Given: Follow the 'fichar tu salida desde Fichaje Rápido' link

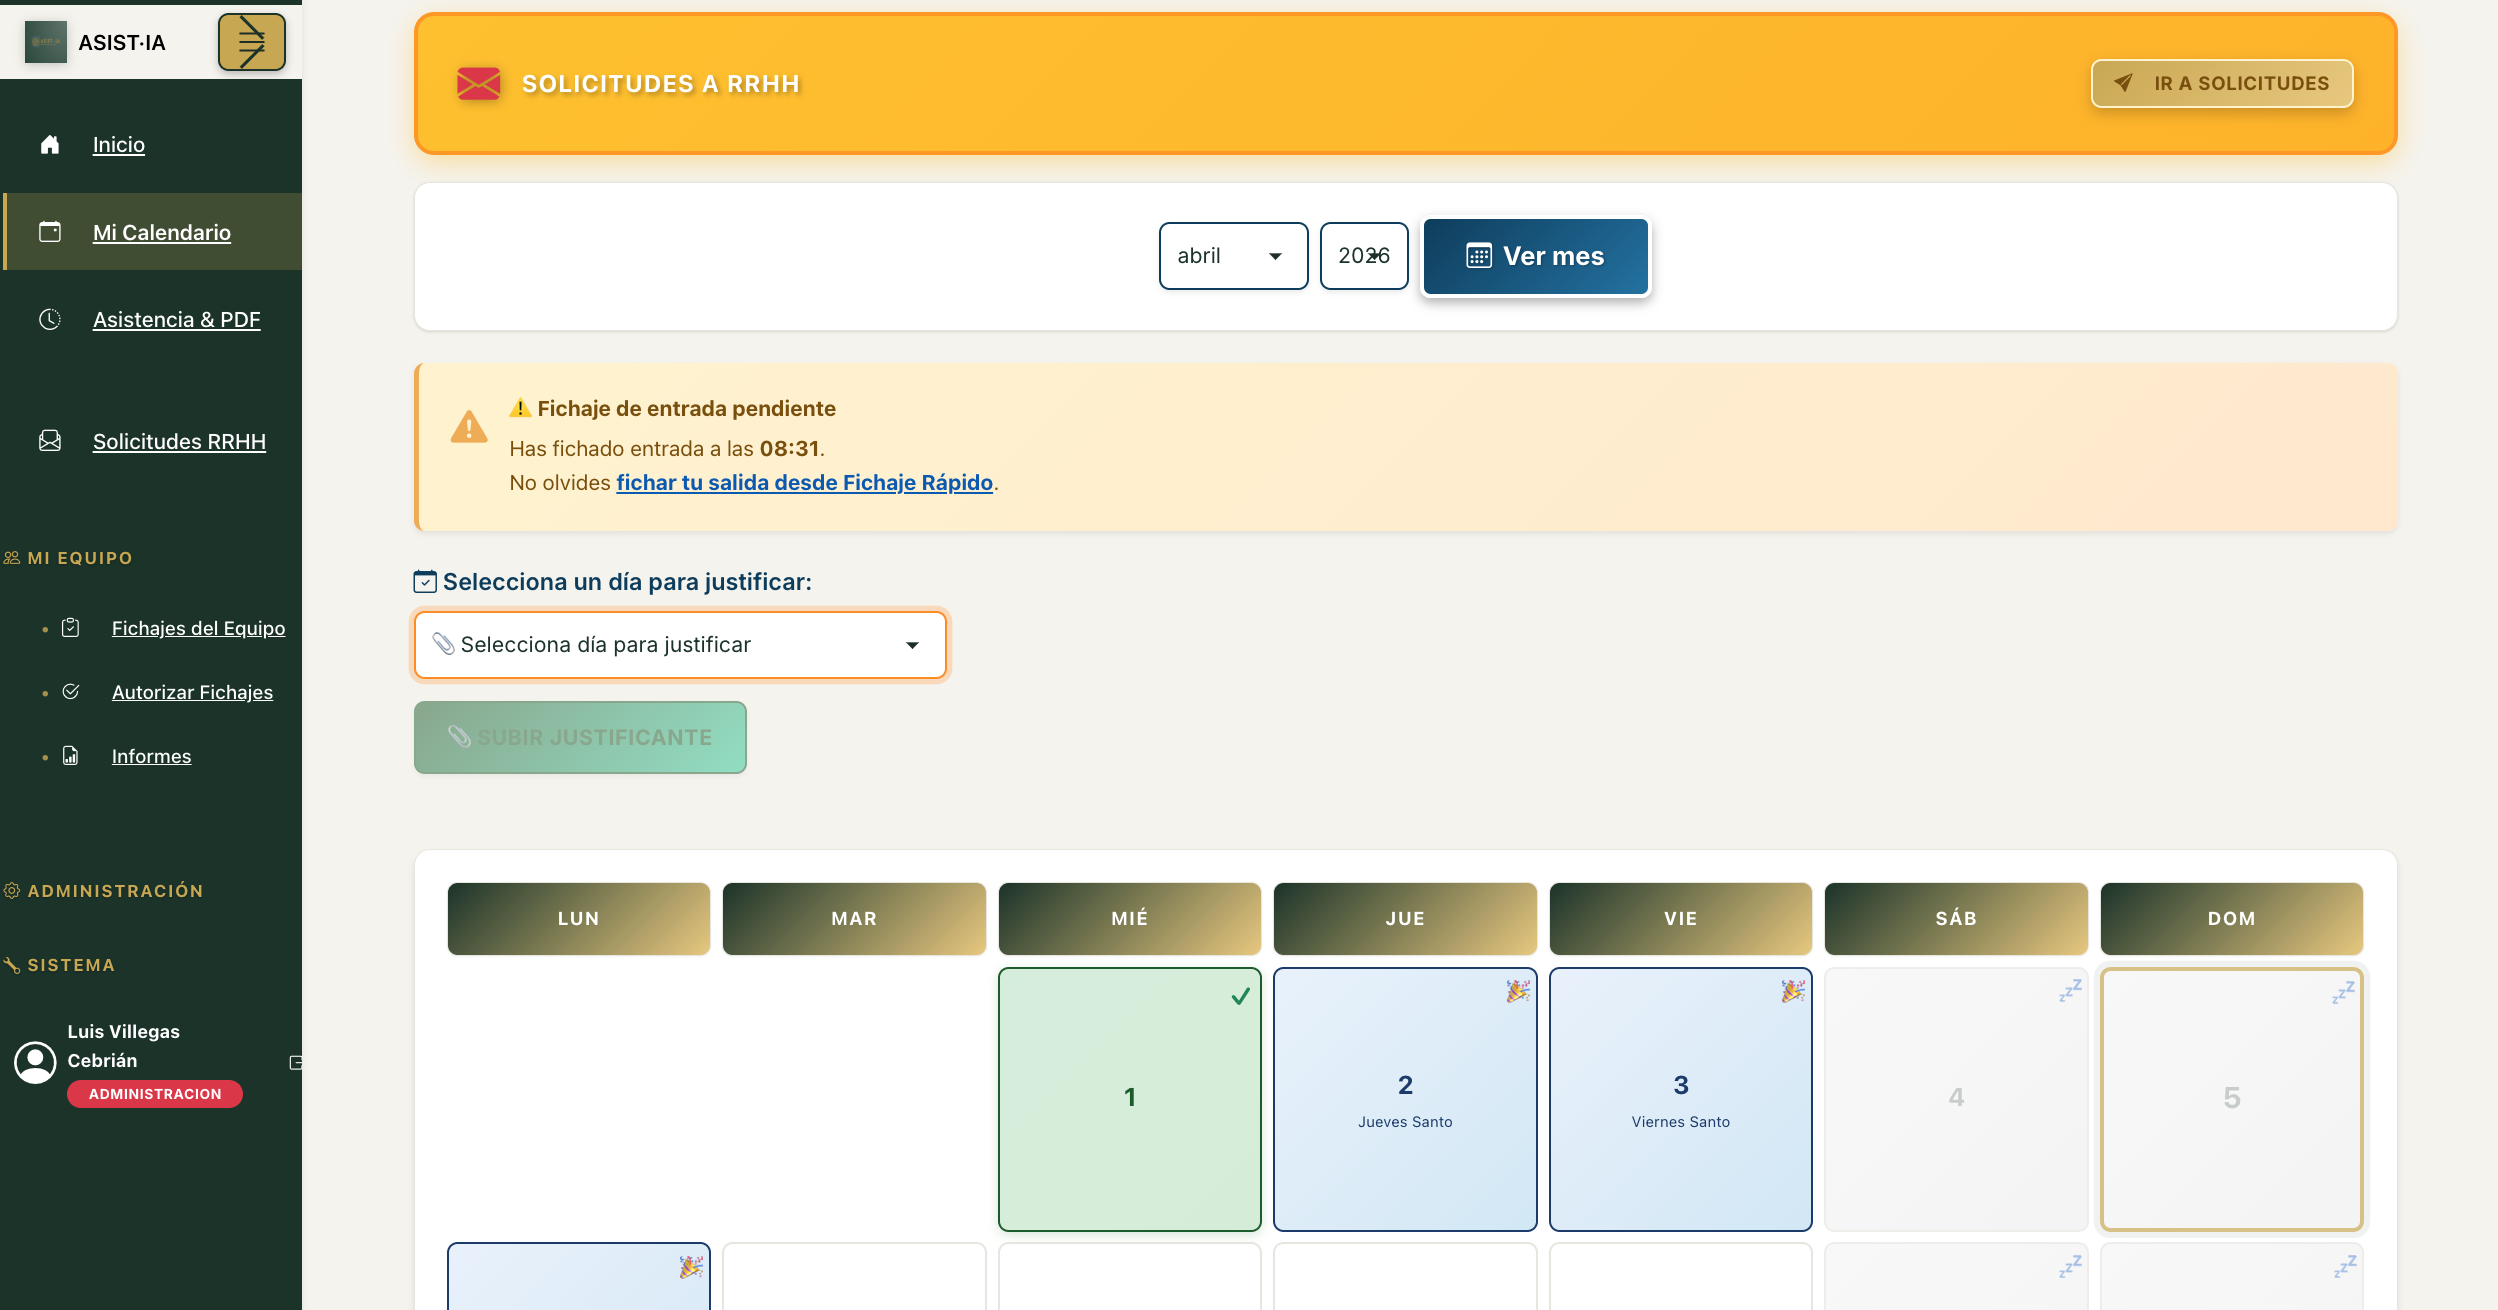Looking at the screenshot, I should pos(804,483).
